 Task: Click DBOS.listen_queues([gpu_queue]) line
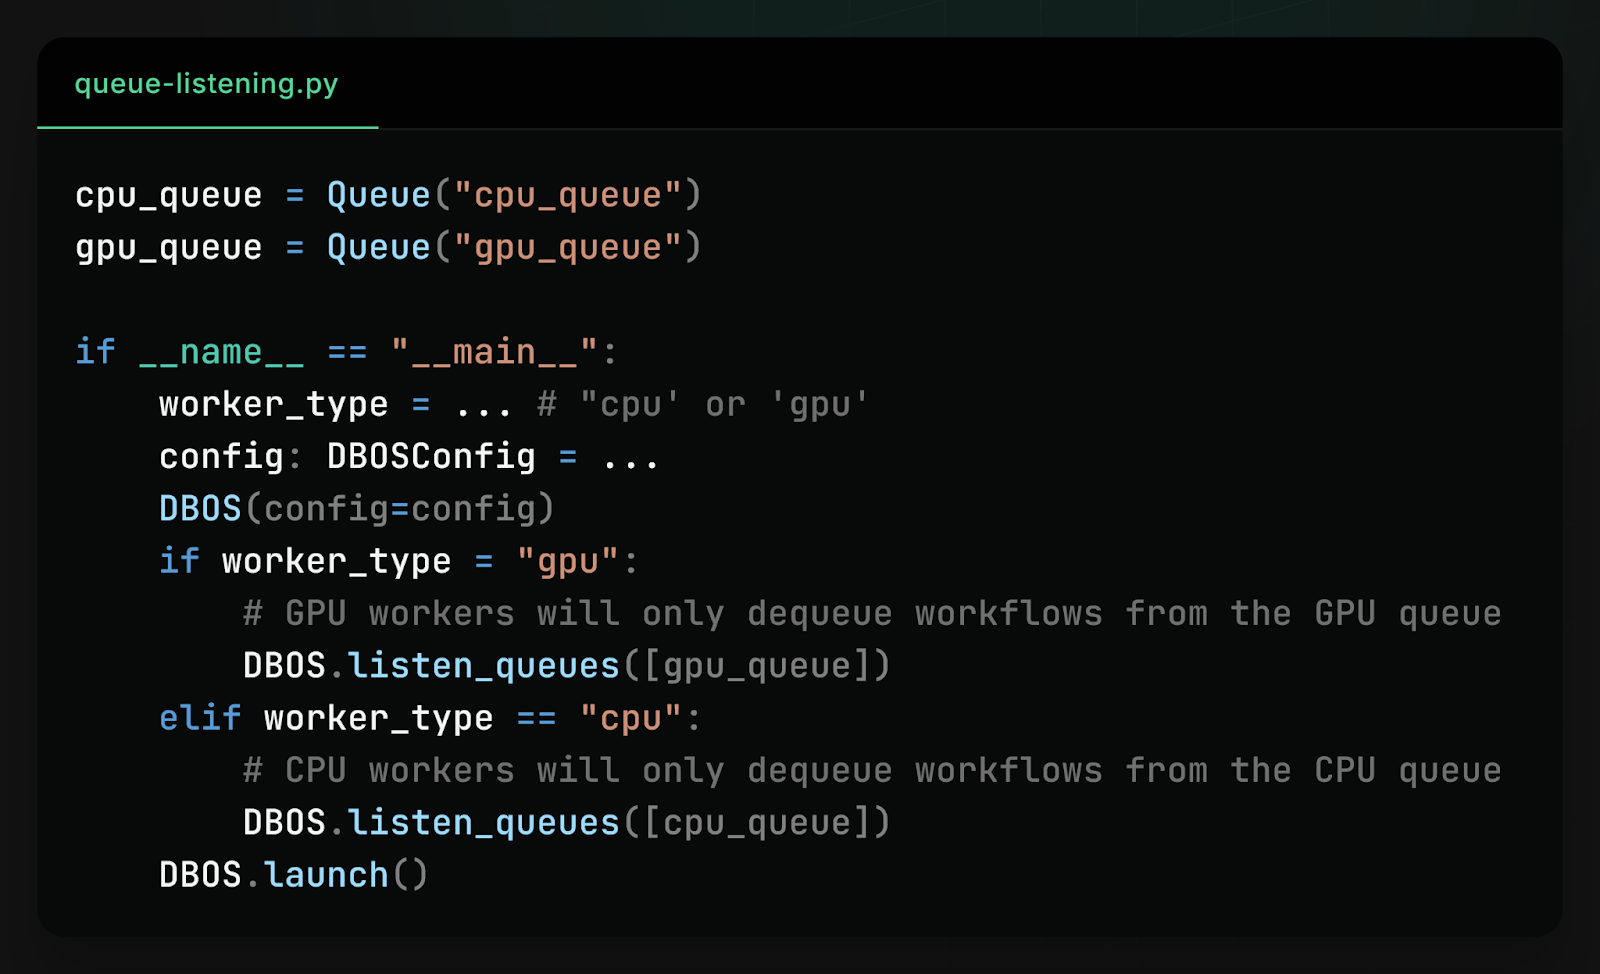567,666
